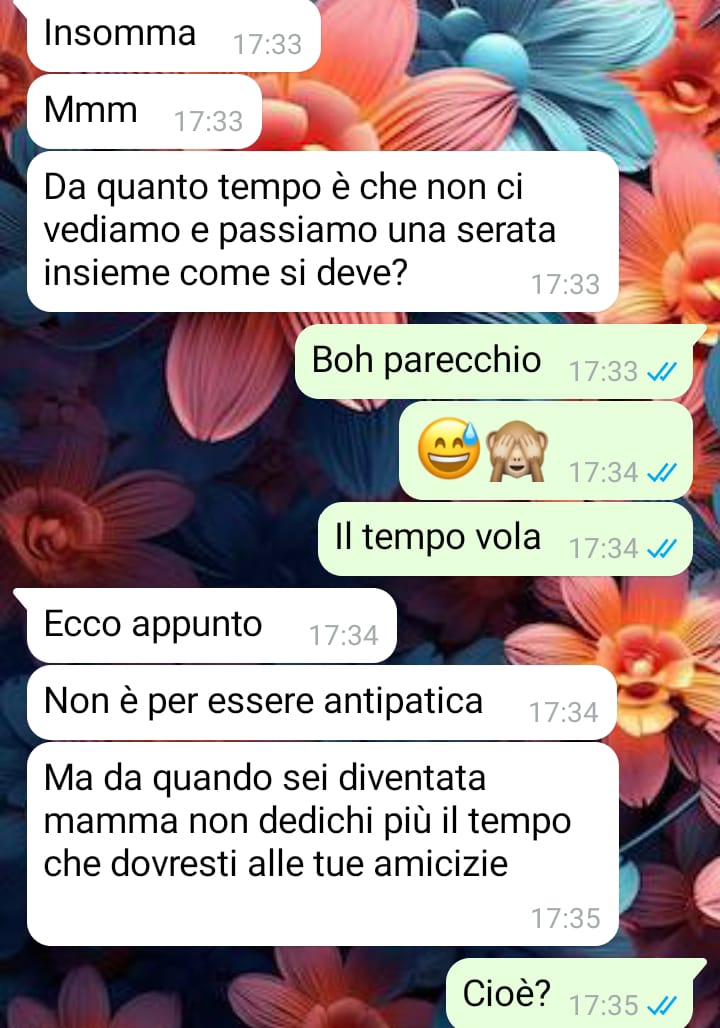The width and height of the screenshot is (720, 1028).
Task: Tap the 17:34 timestamp beside 'Ecco appunto'
Action: click(344, 635)
